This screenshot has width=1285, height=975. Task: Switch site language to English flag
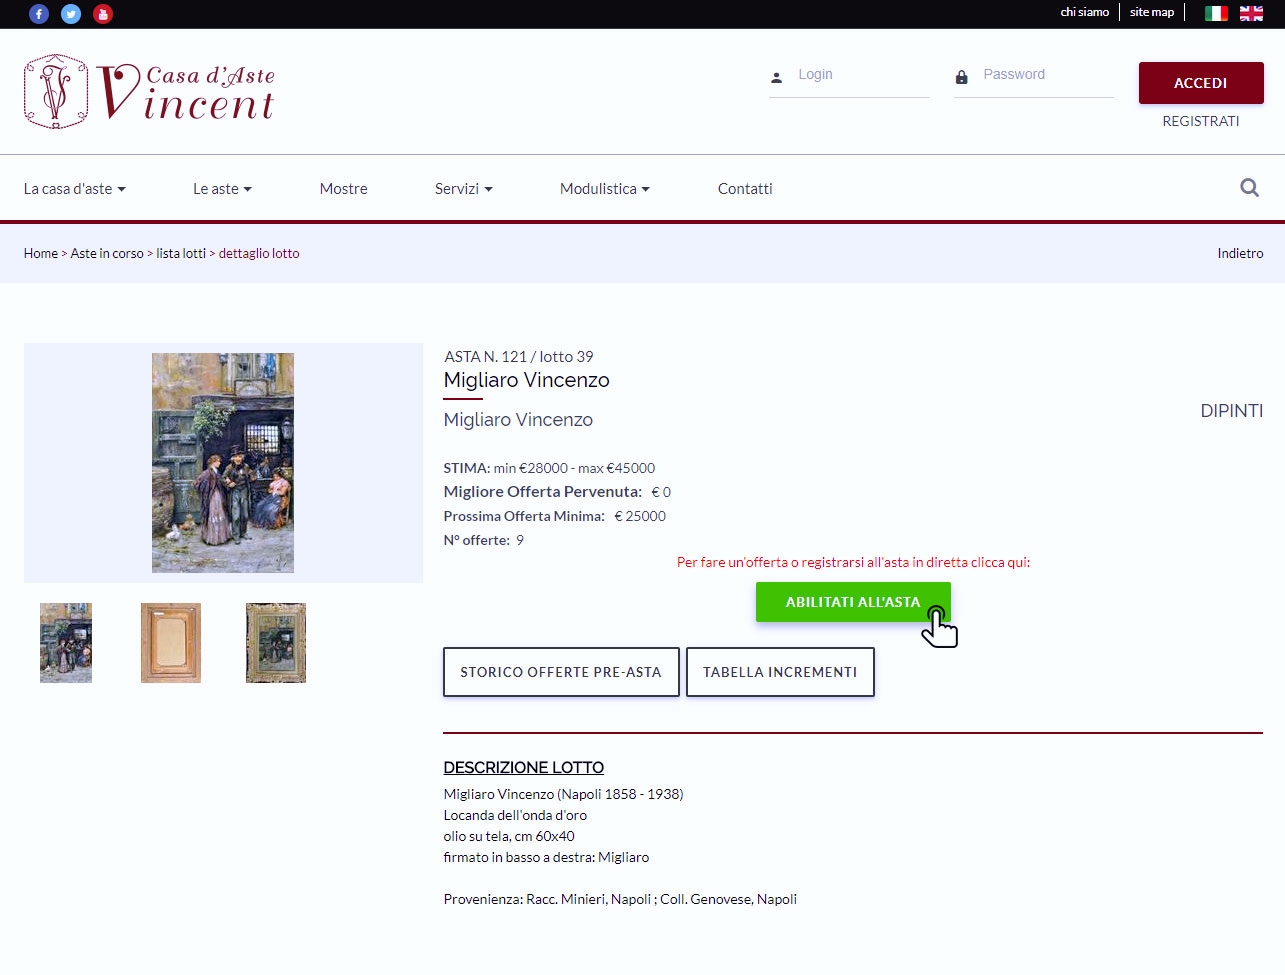coord(1251,13)
